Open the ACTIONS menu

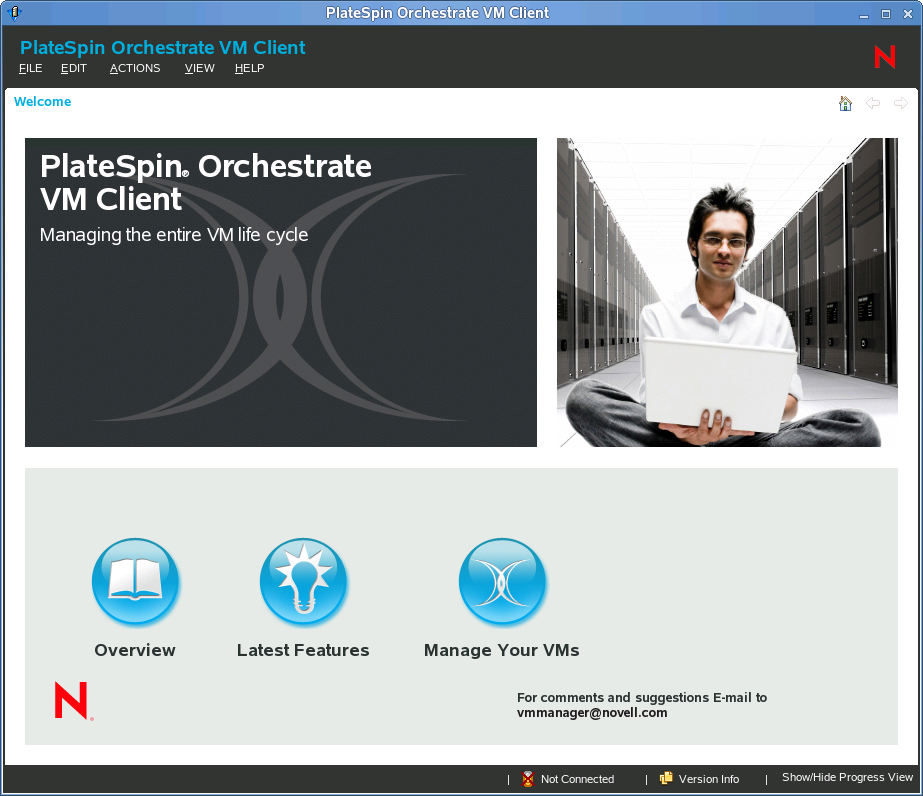pyautogui.click(x=135, y=68)
